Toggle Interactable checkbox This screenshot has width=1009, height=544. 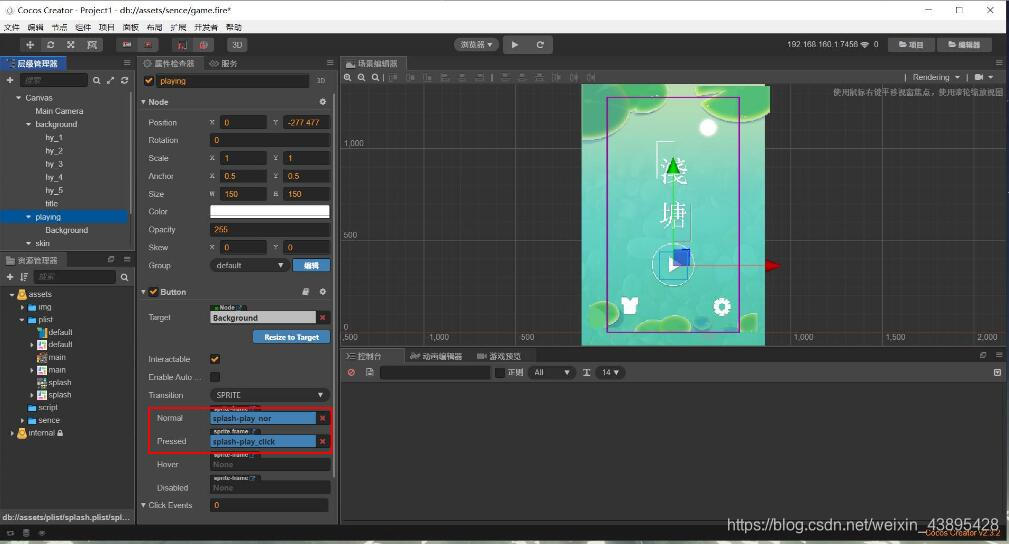coord(215,359)
